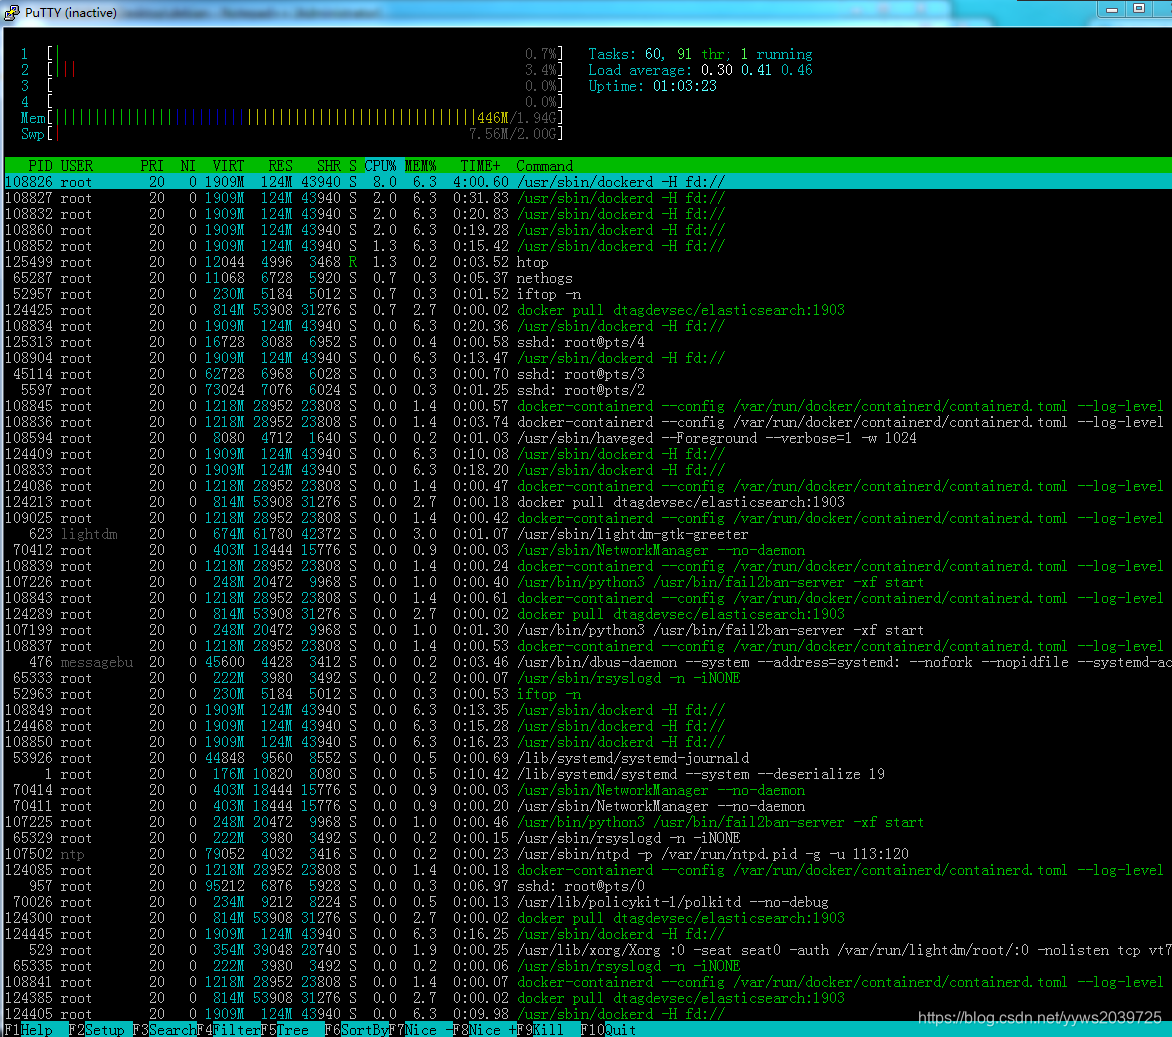The height and width of the screenshot is (1037, 1172).
Task: Click the F9 Kill key
Action: pyautogui.click(x=540, y=1030)
